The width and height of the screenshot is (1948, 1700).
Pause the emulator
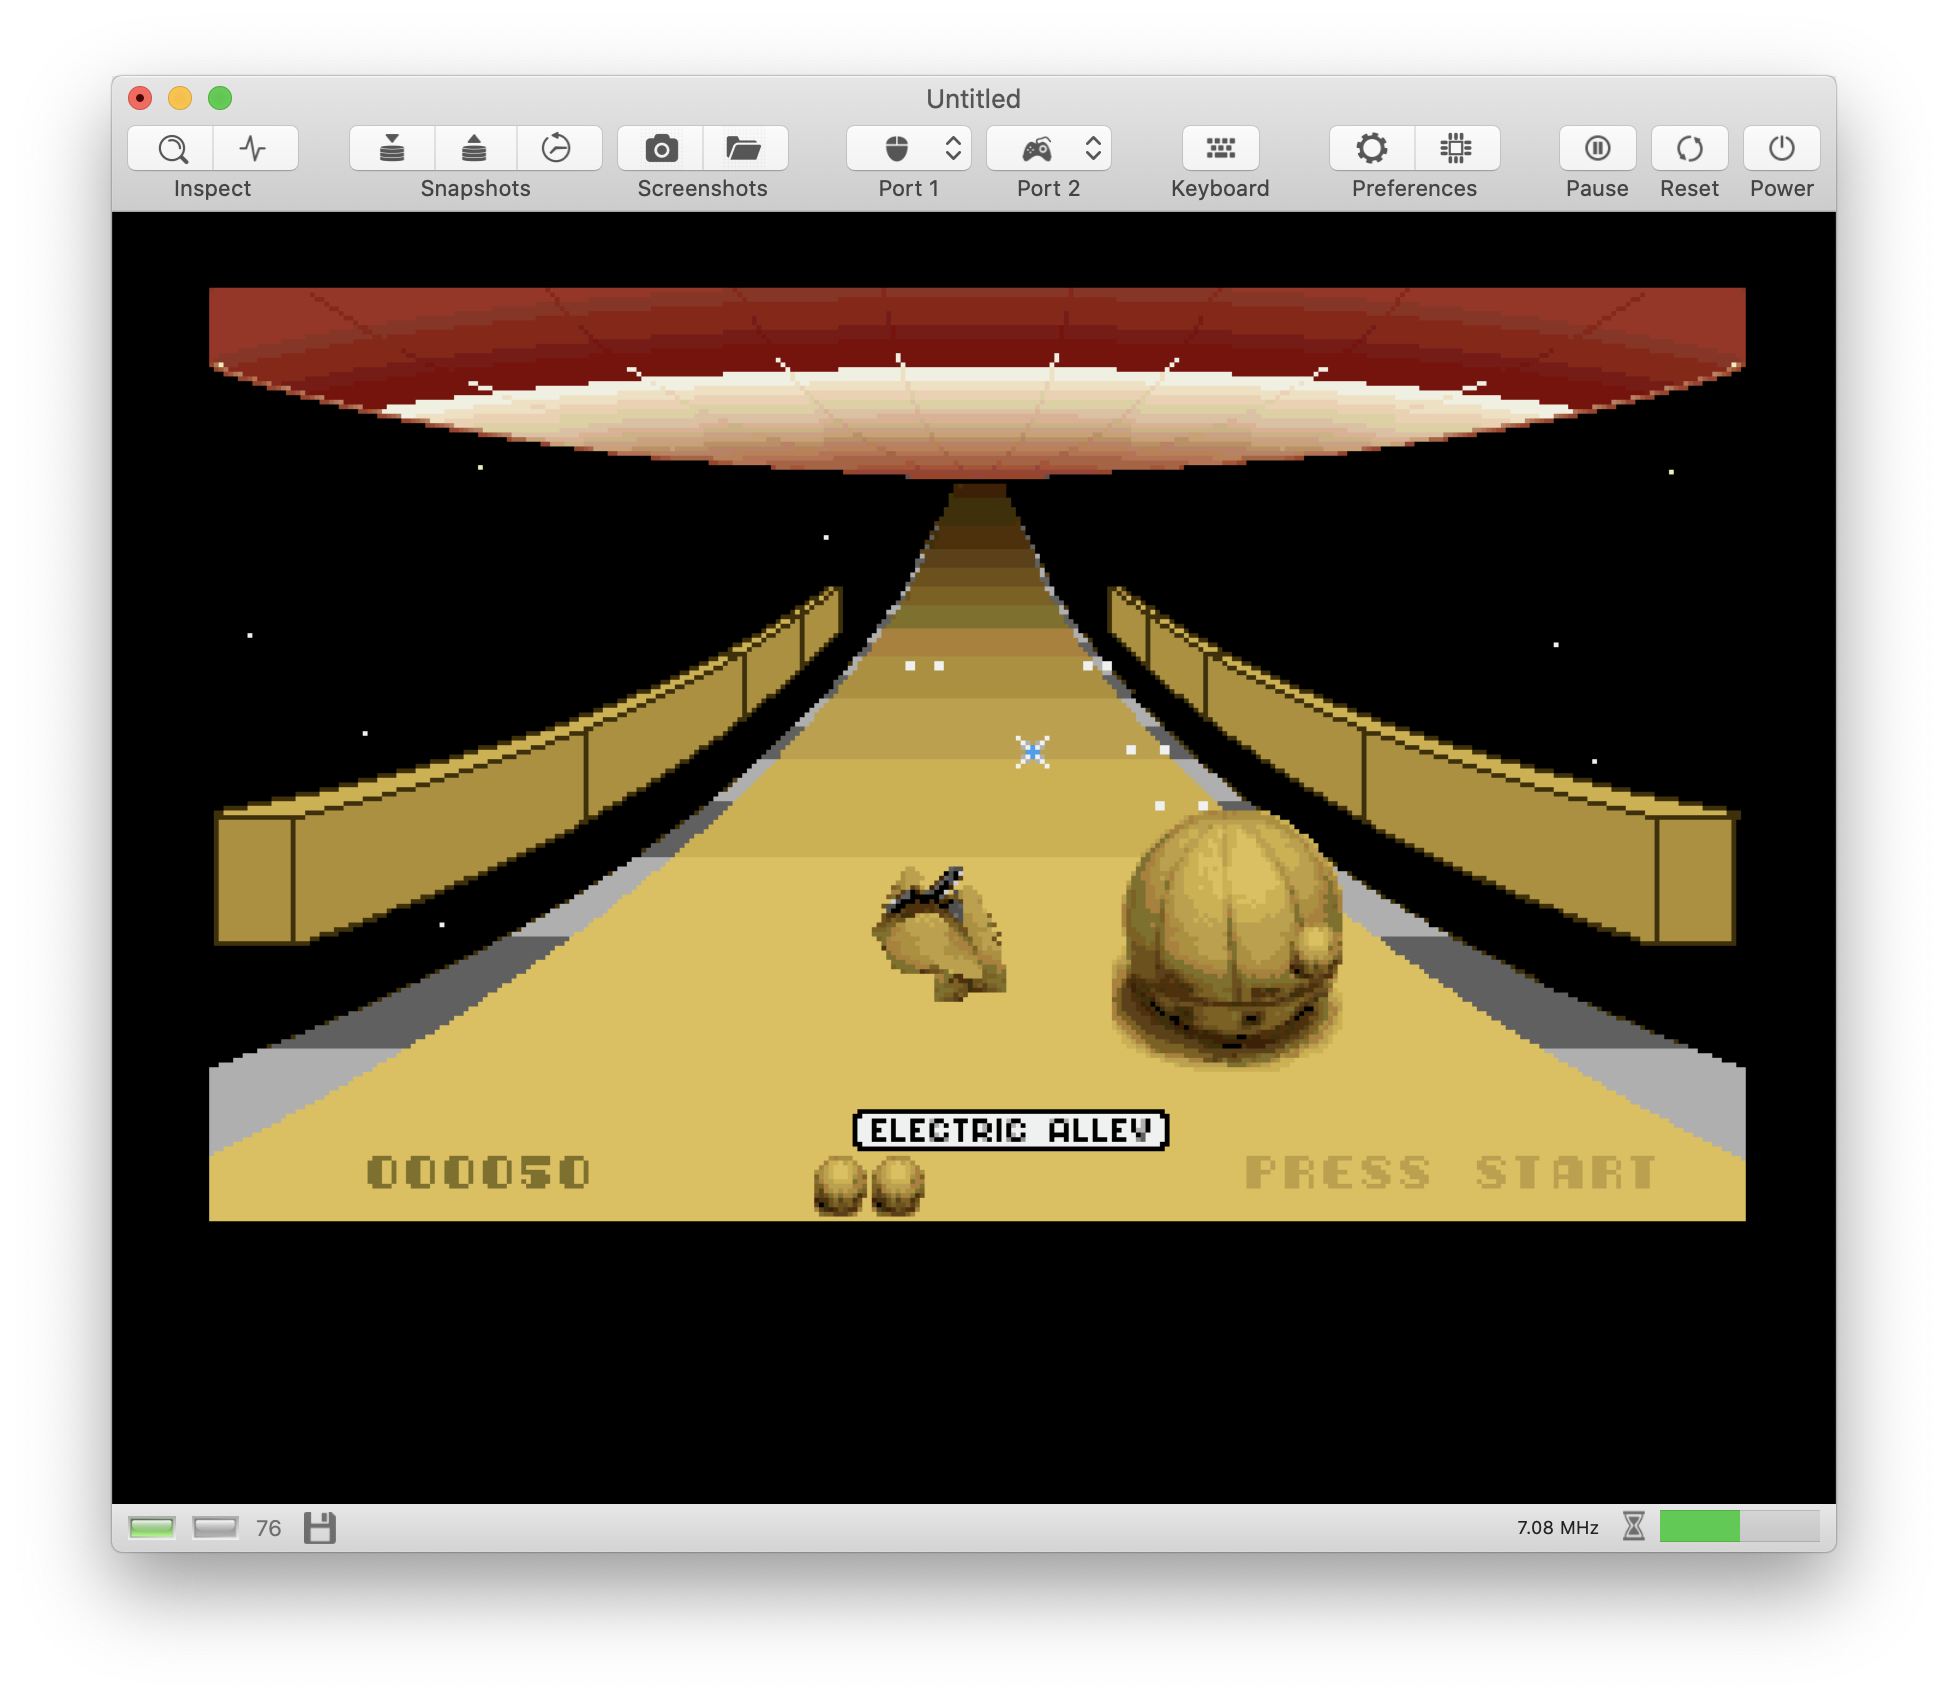click(x=1597, y=148)
